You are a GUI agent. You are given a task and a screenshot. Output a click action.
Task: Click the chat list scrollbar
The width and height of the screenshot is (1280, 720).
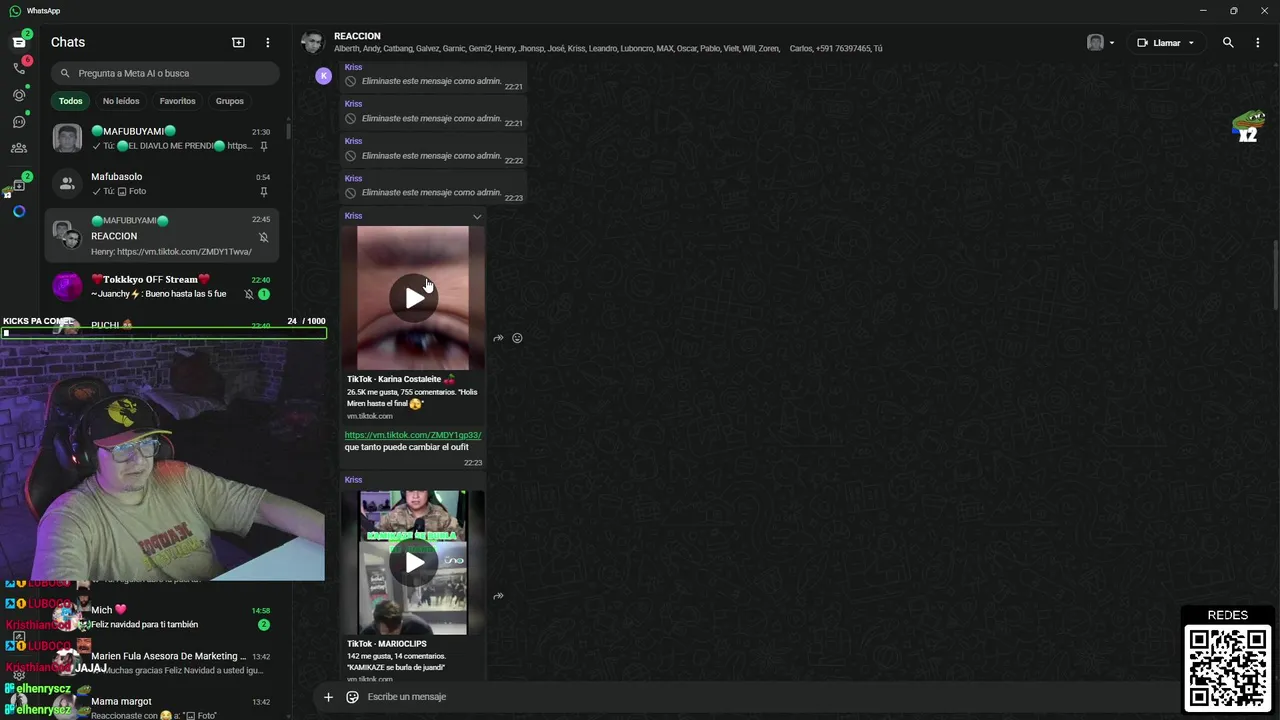click(288, 131)
